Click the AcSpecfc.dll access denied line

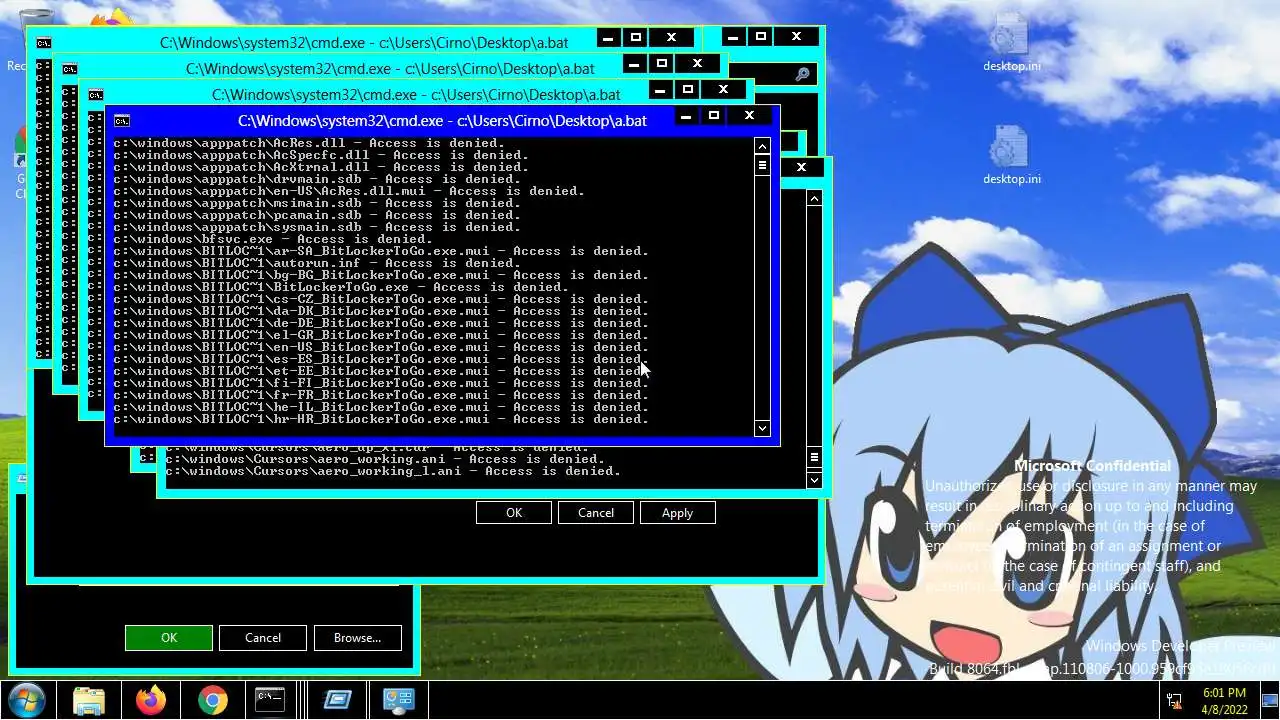point(321,155)
